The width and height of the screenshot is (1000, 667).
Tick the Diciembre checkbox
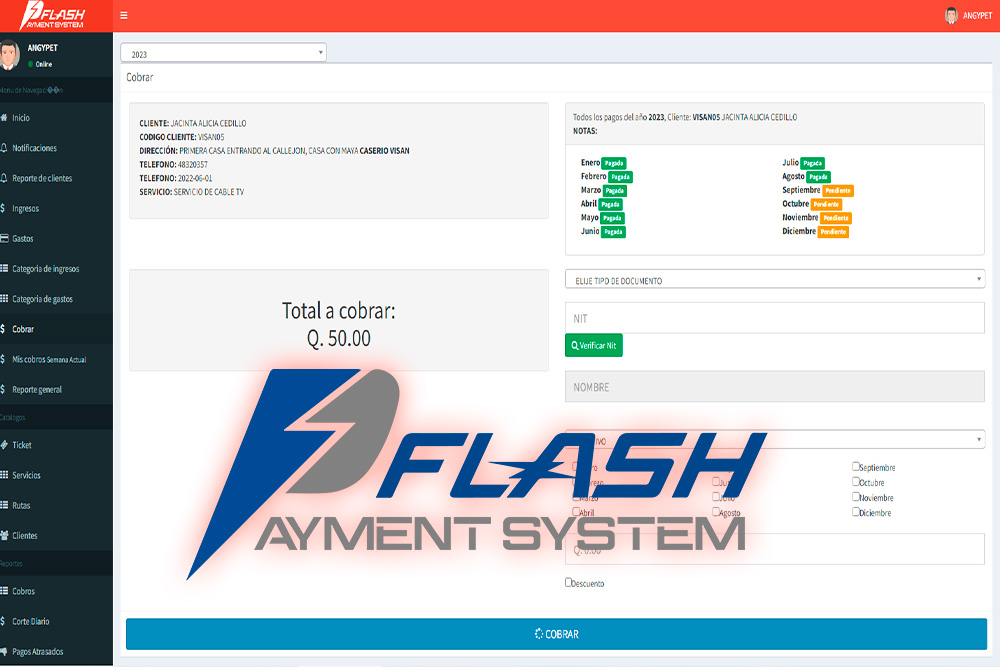point(856,512)
